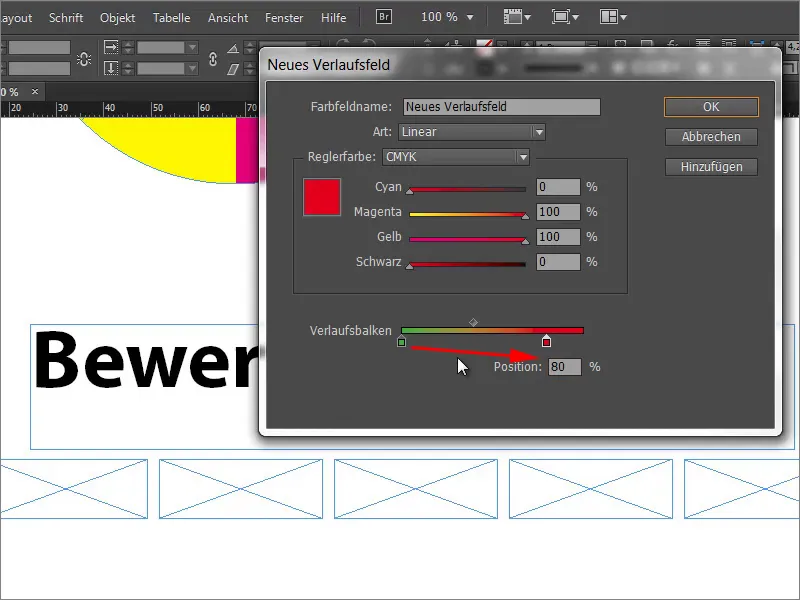The width and height of the screenshot is (800, 600).
Task: Open the screen mode icon menu
Action: 565,17
